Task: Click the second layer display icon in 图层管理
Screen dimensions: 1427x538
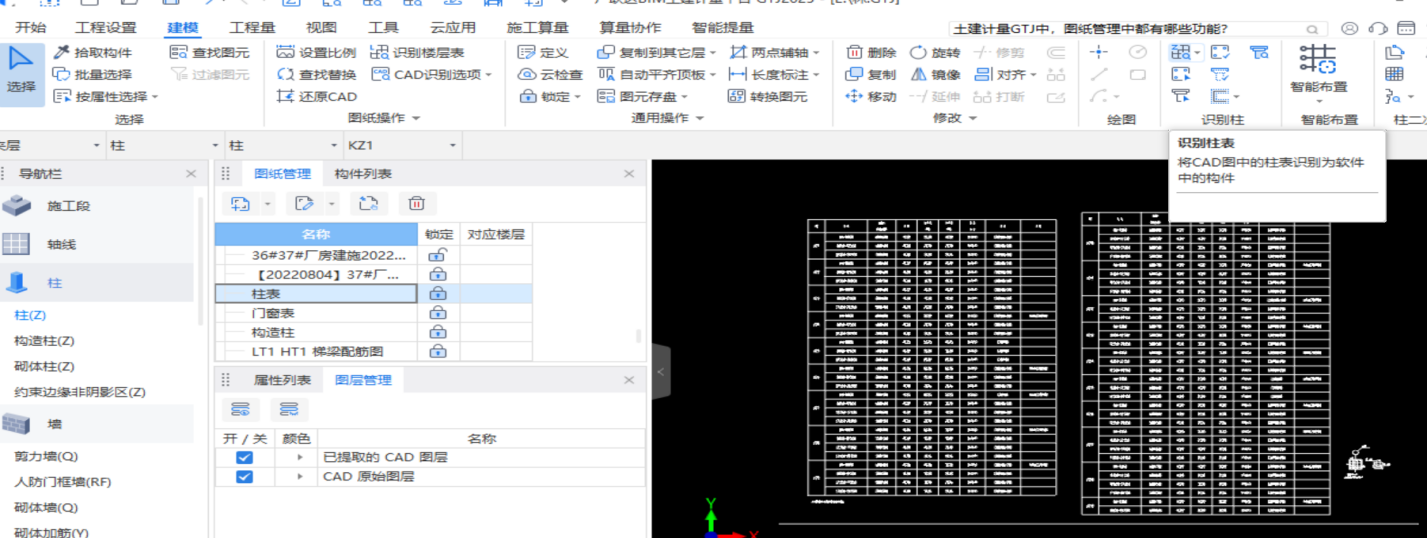Action: [x=289, y=409]
